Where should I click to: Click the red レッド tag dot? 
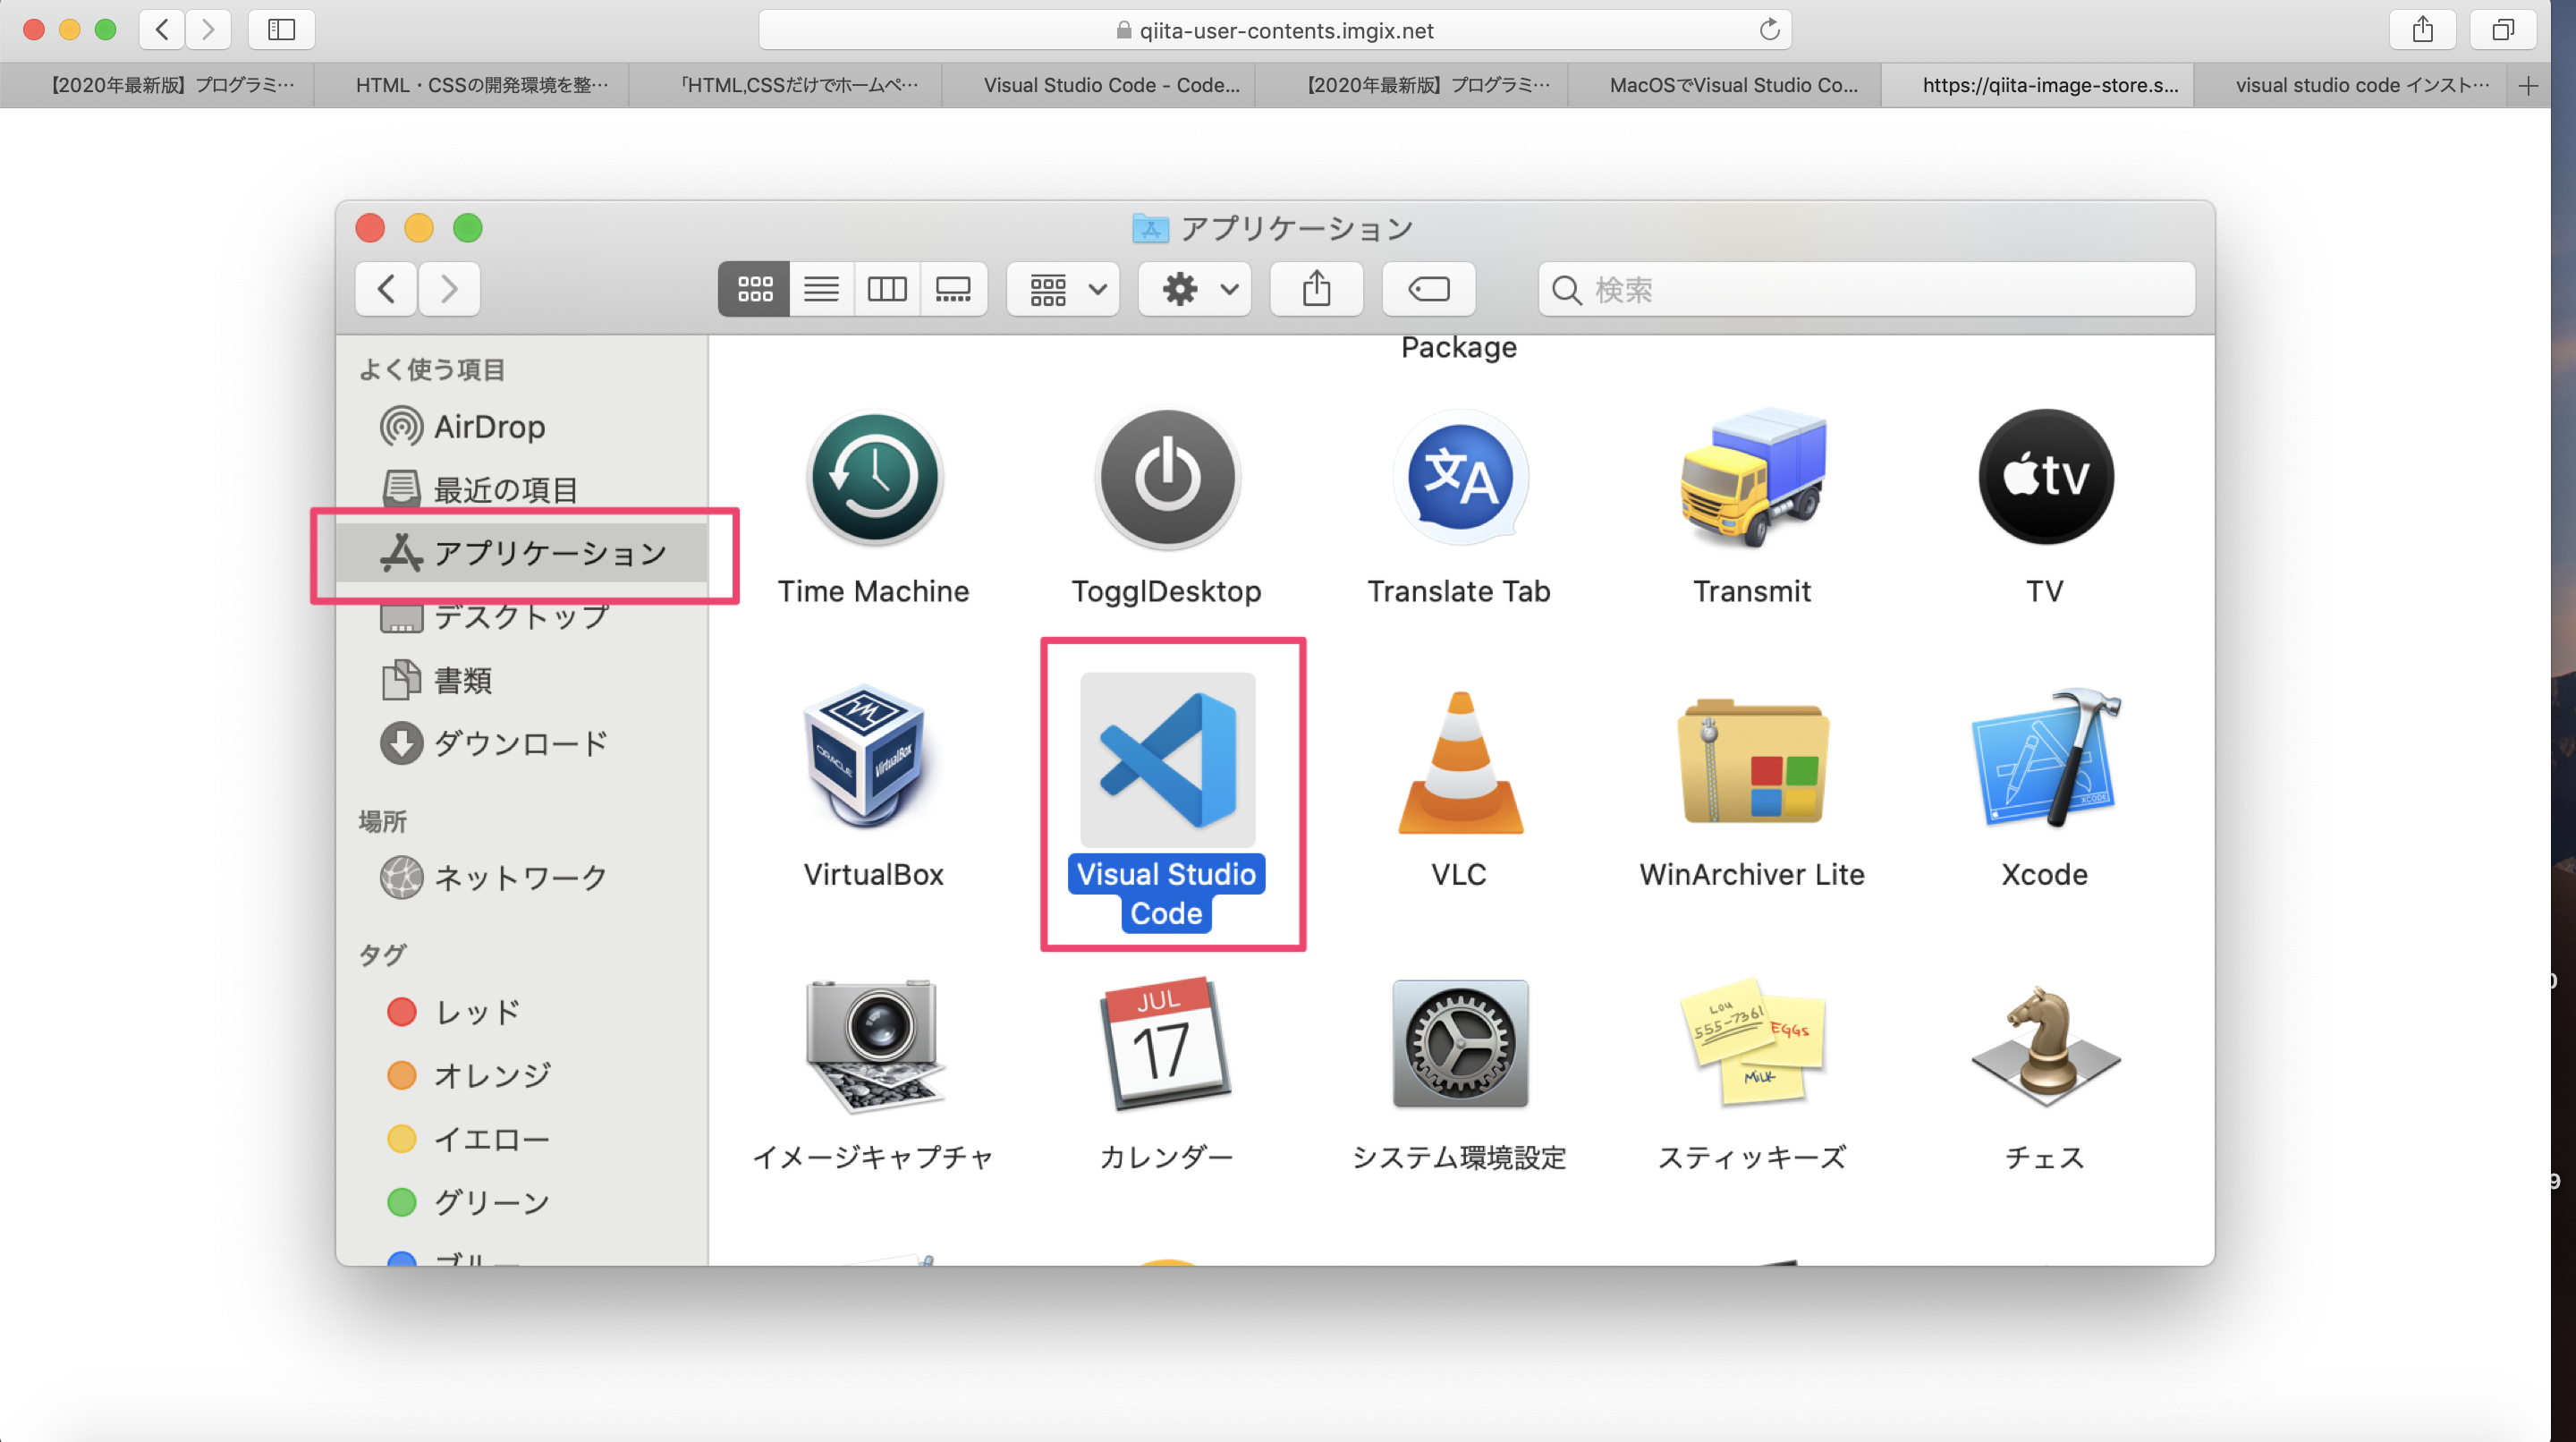401,1012
